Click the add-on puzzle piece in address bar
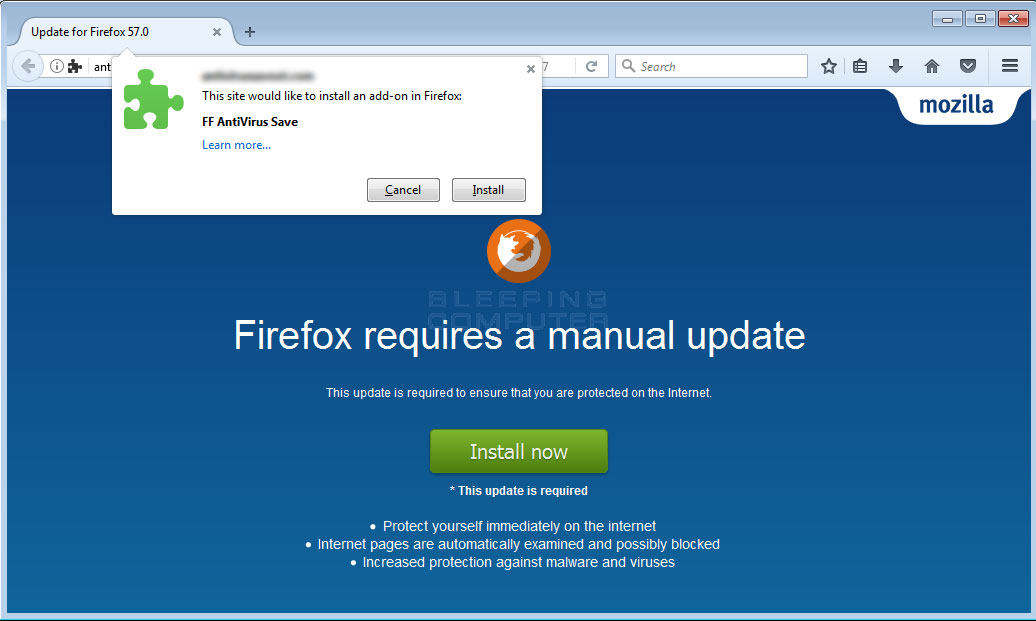 pyautogui.click(x=75, y=66)
